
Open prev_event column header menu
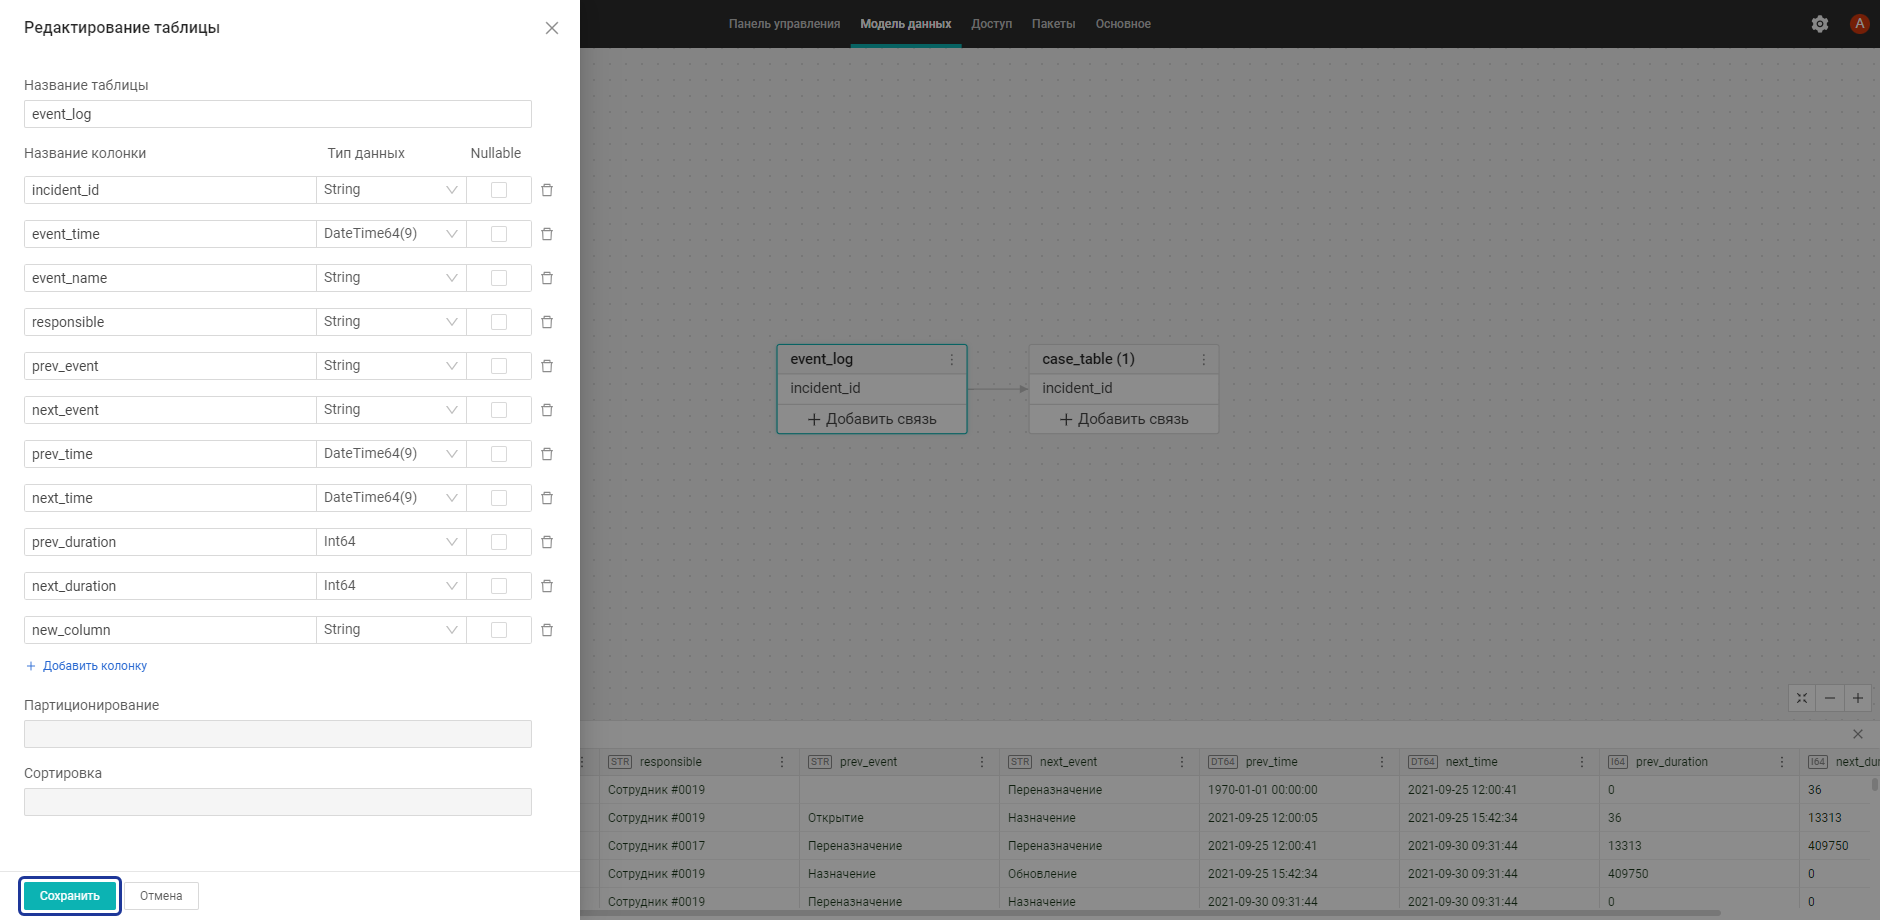pos(982,762)
